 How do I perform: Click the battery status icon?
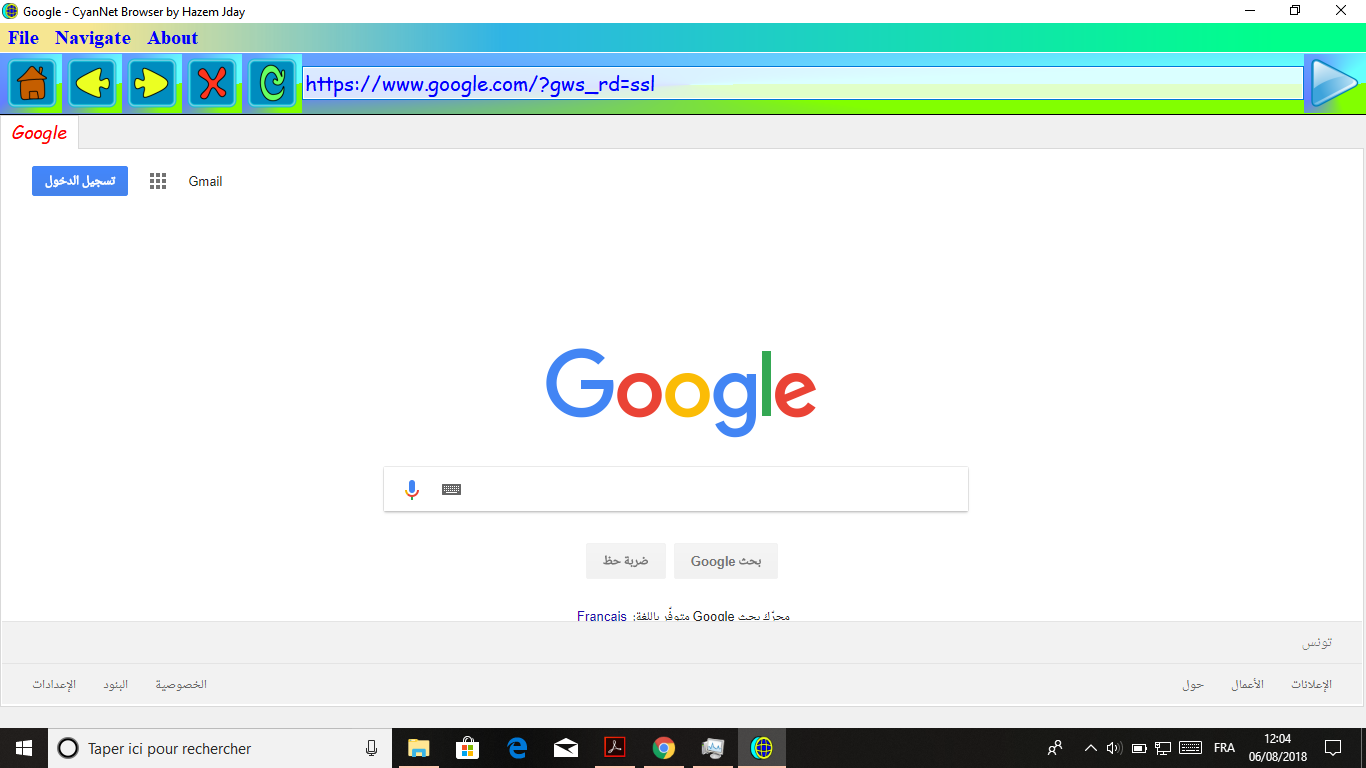[1139, 748]
